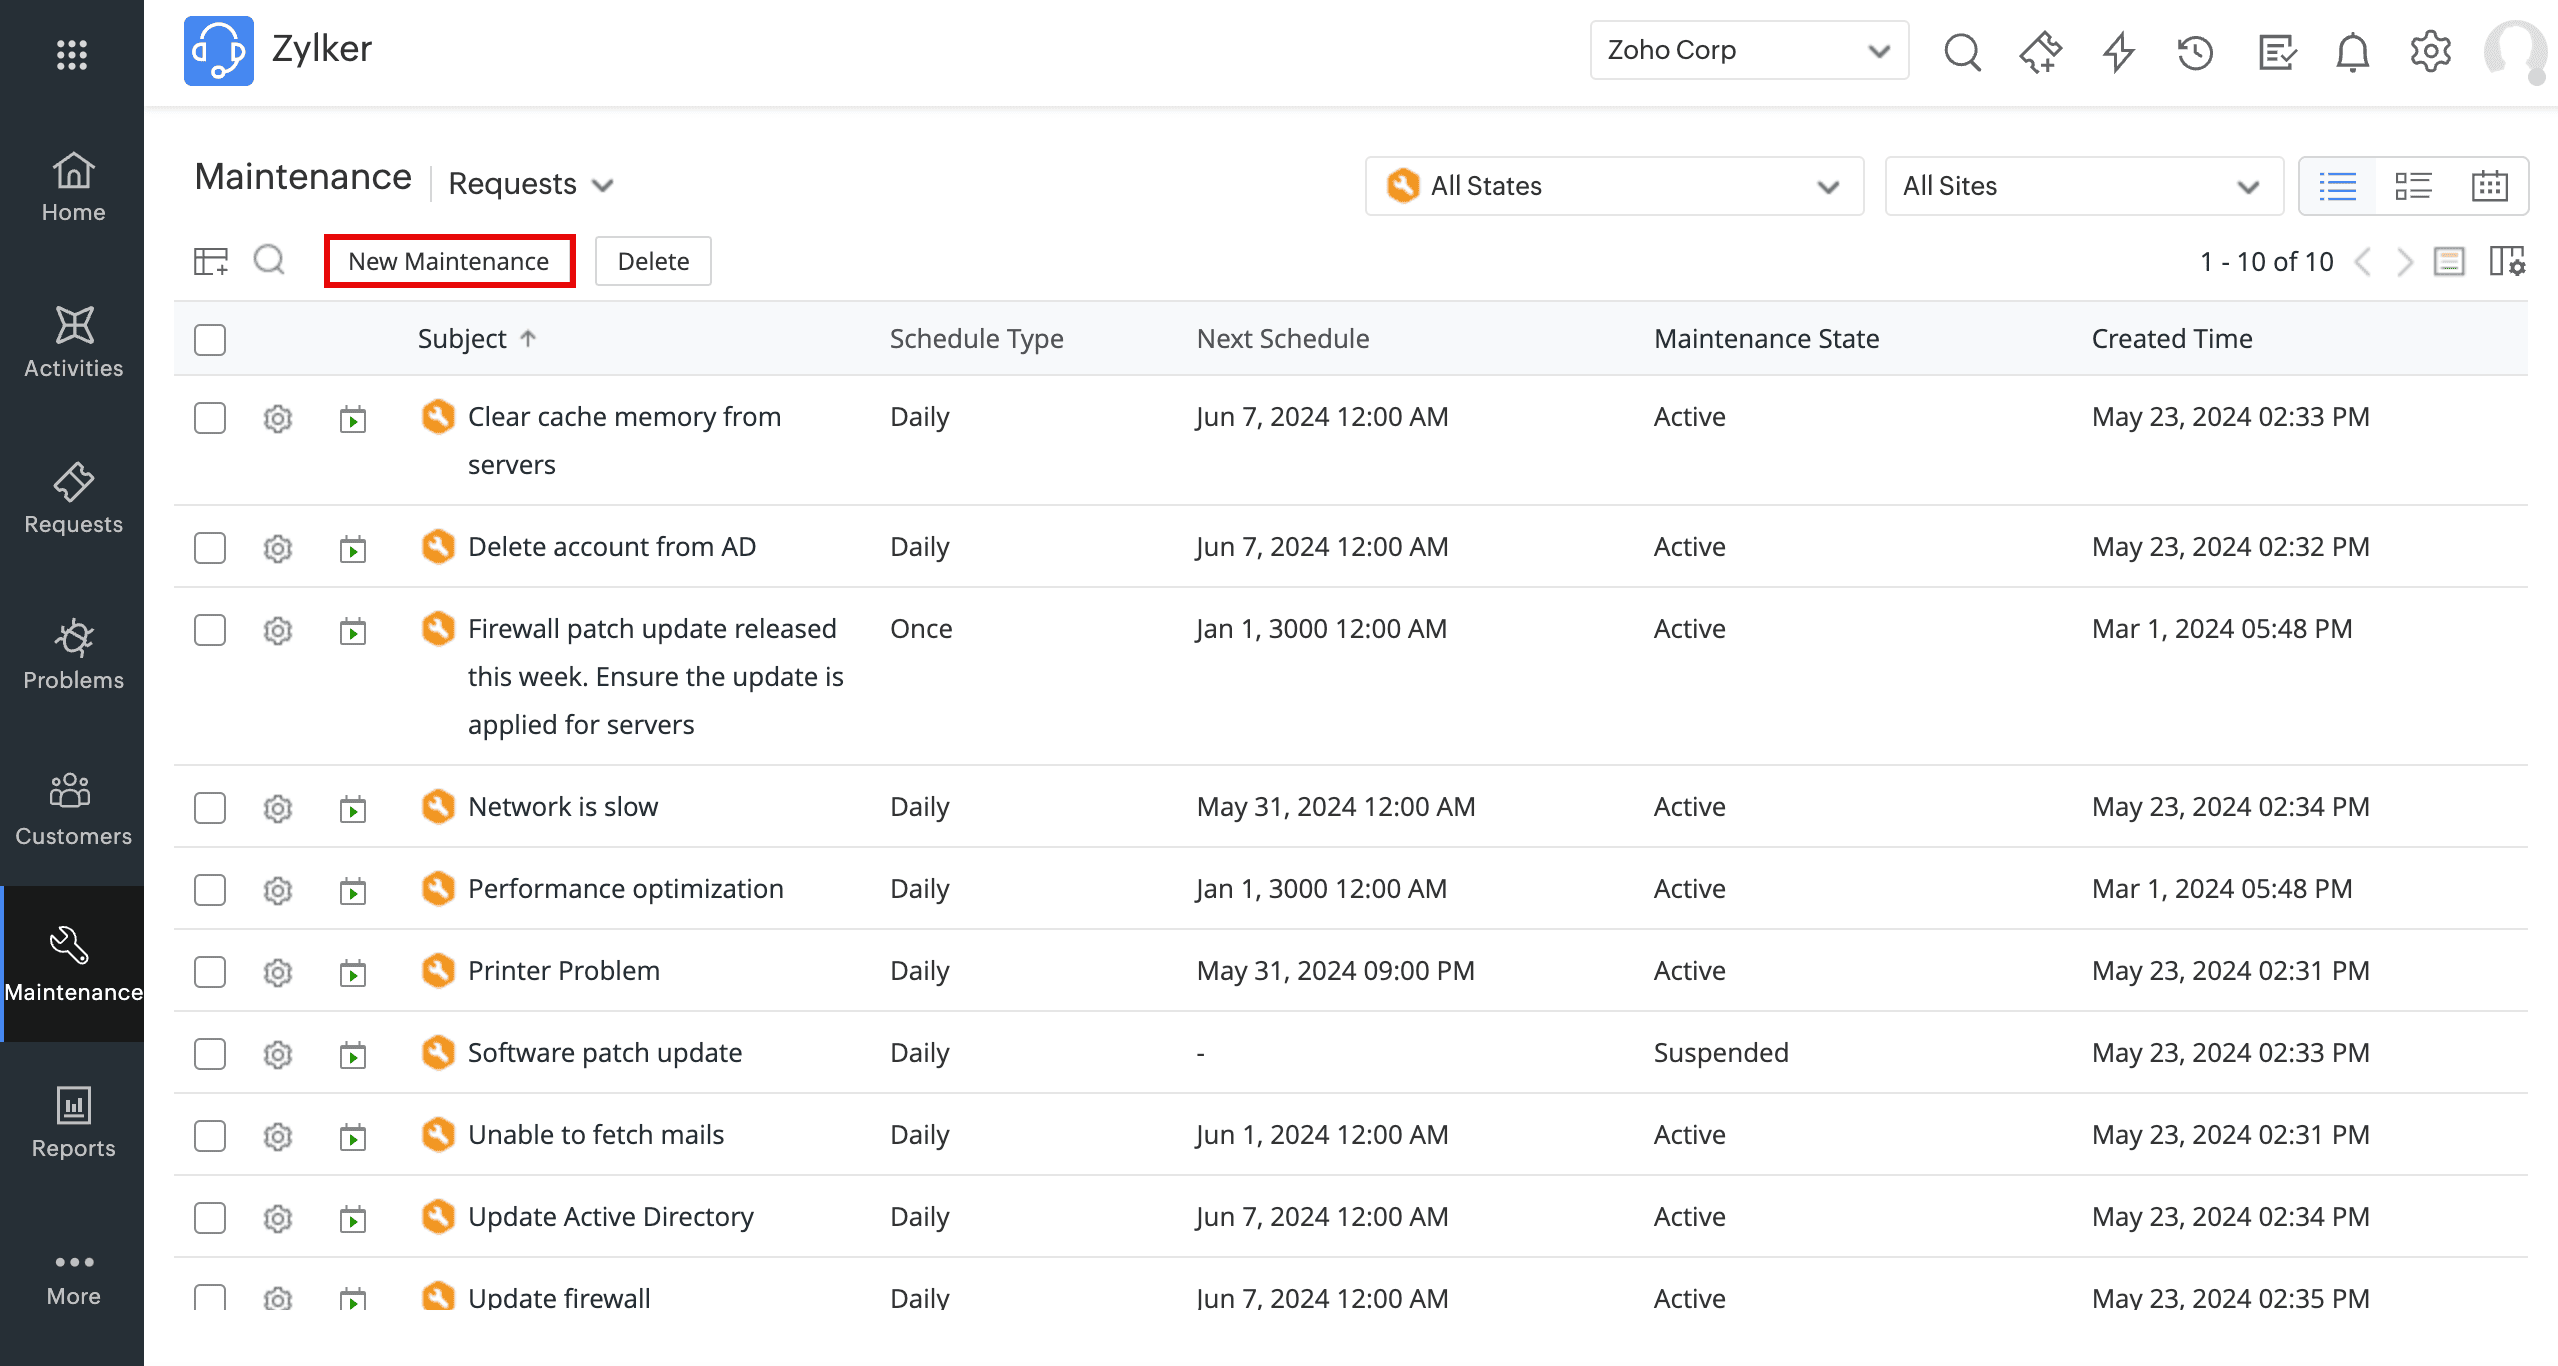Click the New Maintenance button
This screenshot has height=1366, width=2558.
(449, 261)
